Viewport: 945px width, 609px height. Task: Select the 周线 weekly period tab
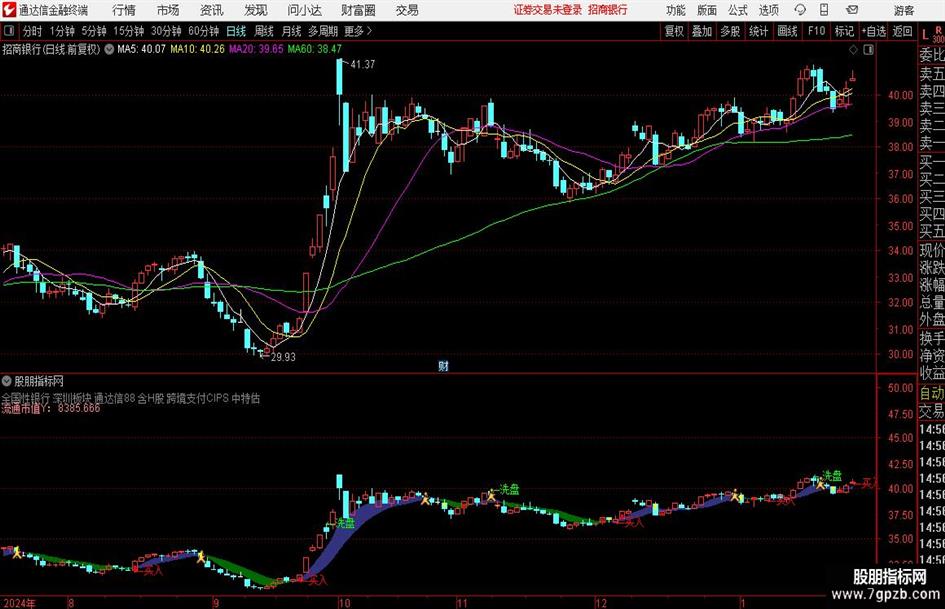(x=264, y=31)
